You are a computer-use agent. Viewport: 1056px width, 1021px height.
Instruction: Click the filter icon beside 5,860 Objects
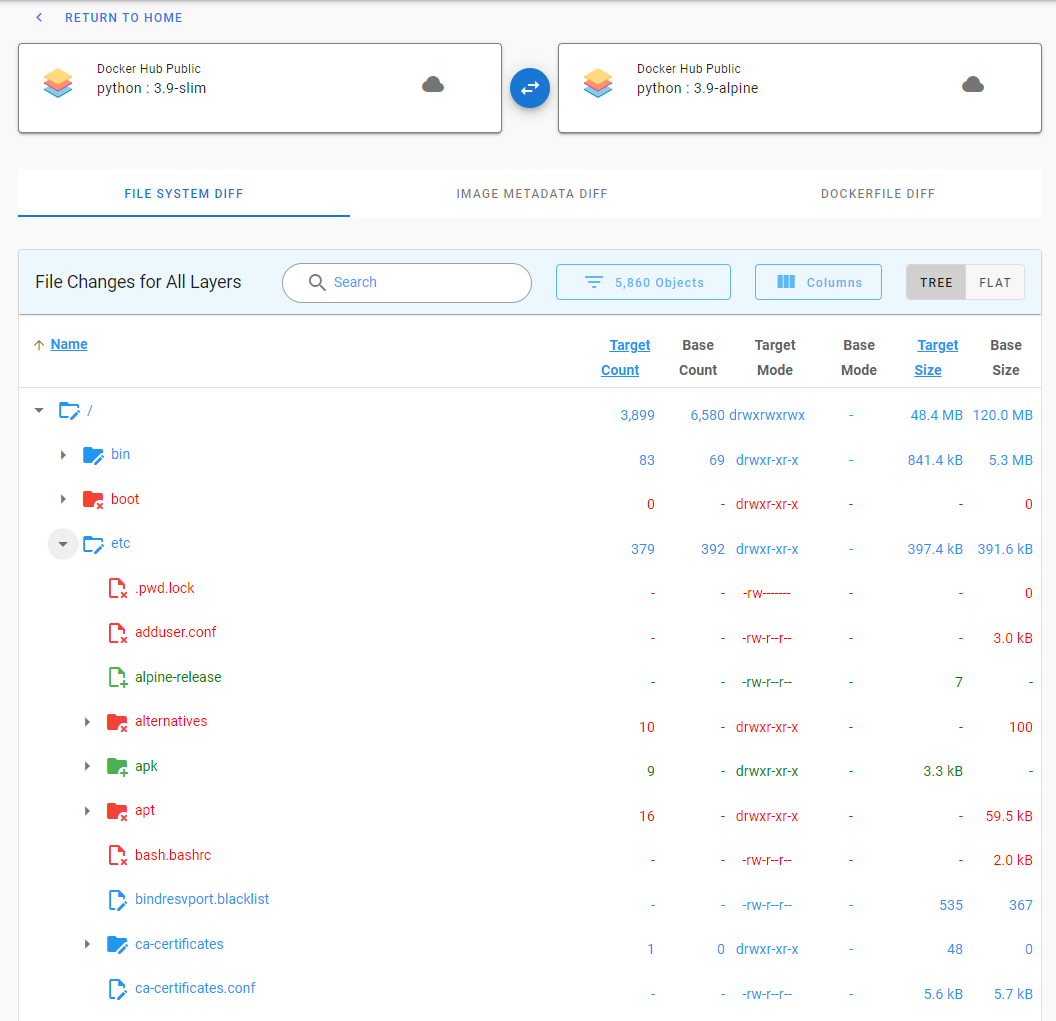click(x=594, y=282)
